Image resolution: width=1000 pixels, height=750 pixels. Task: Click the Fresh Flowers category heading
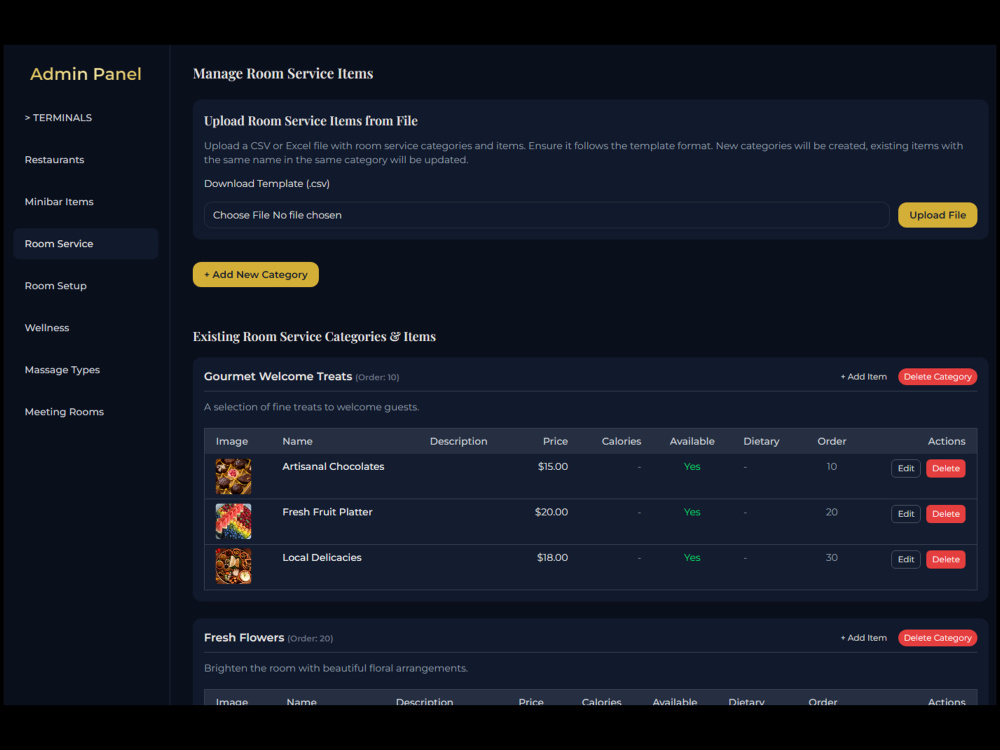244,638
